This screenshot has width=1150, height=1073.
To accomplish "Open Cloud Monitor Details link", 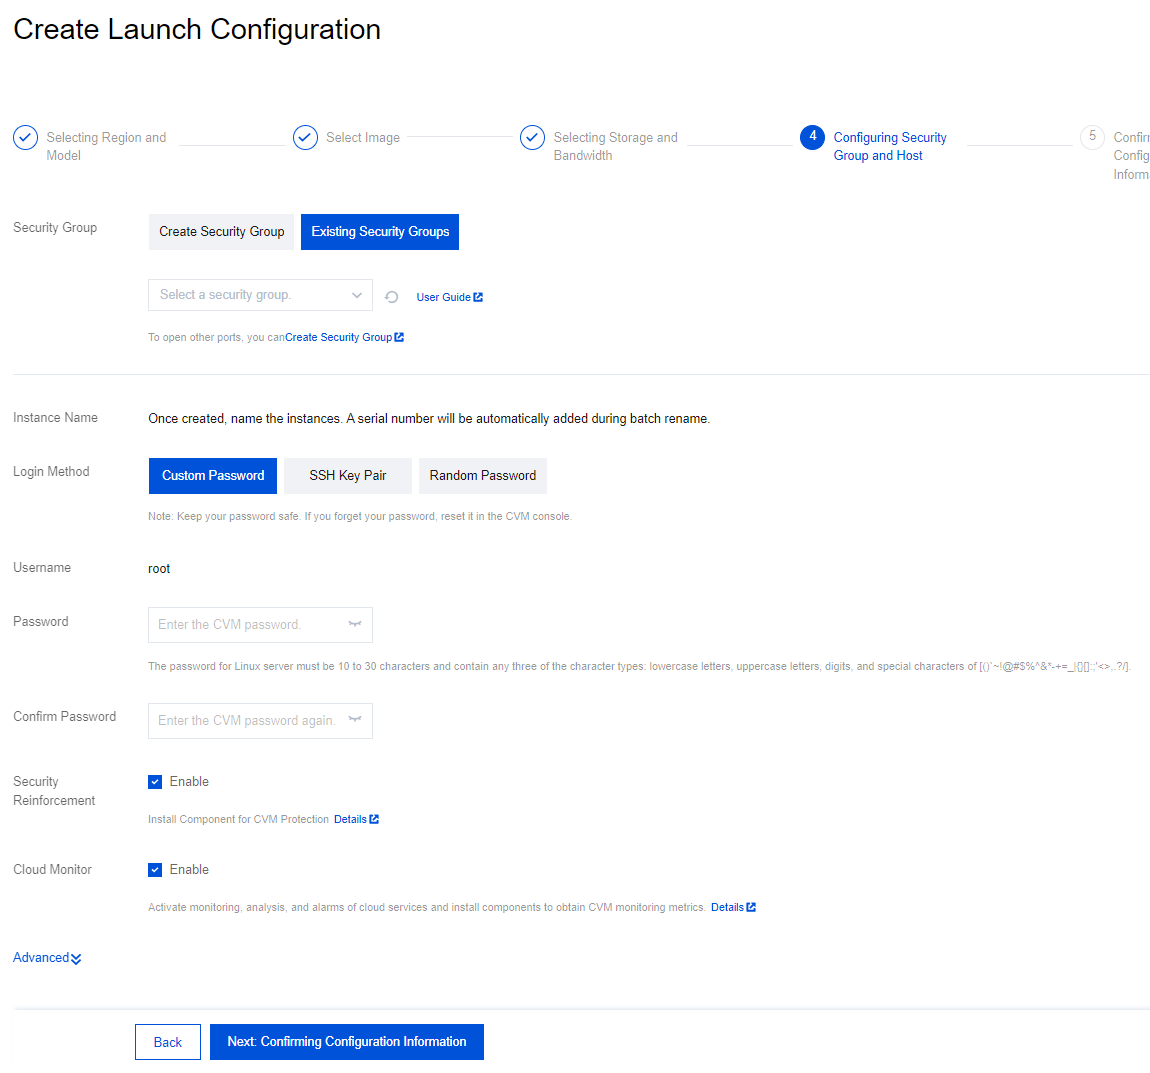I will click(733, 907).
